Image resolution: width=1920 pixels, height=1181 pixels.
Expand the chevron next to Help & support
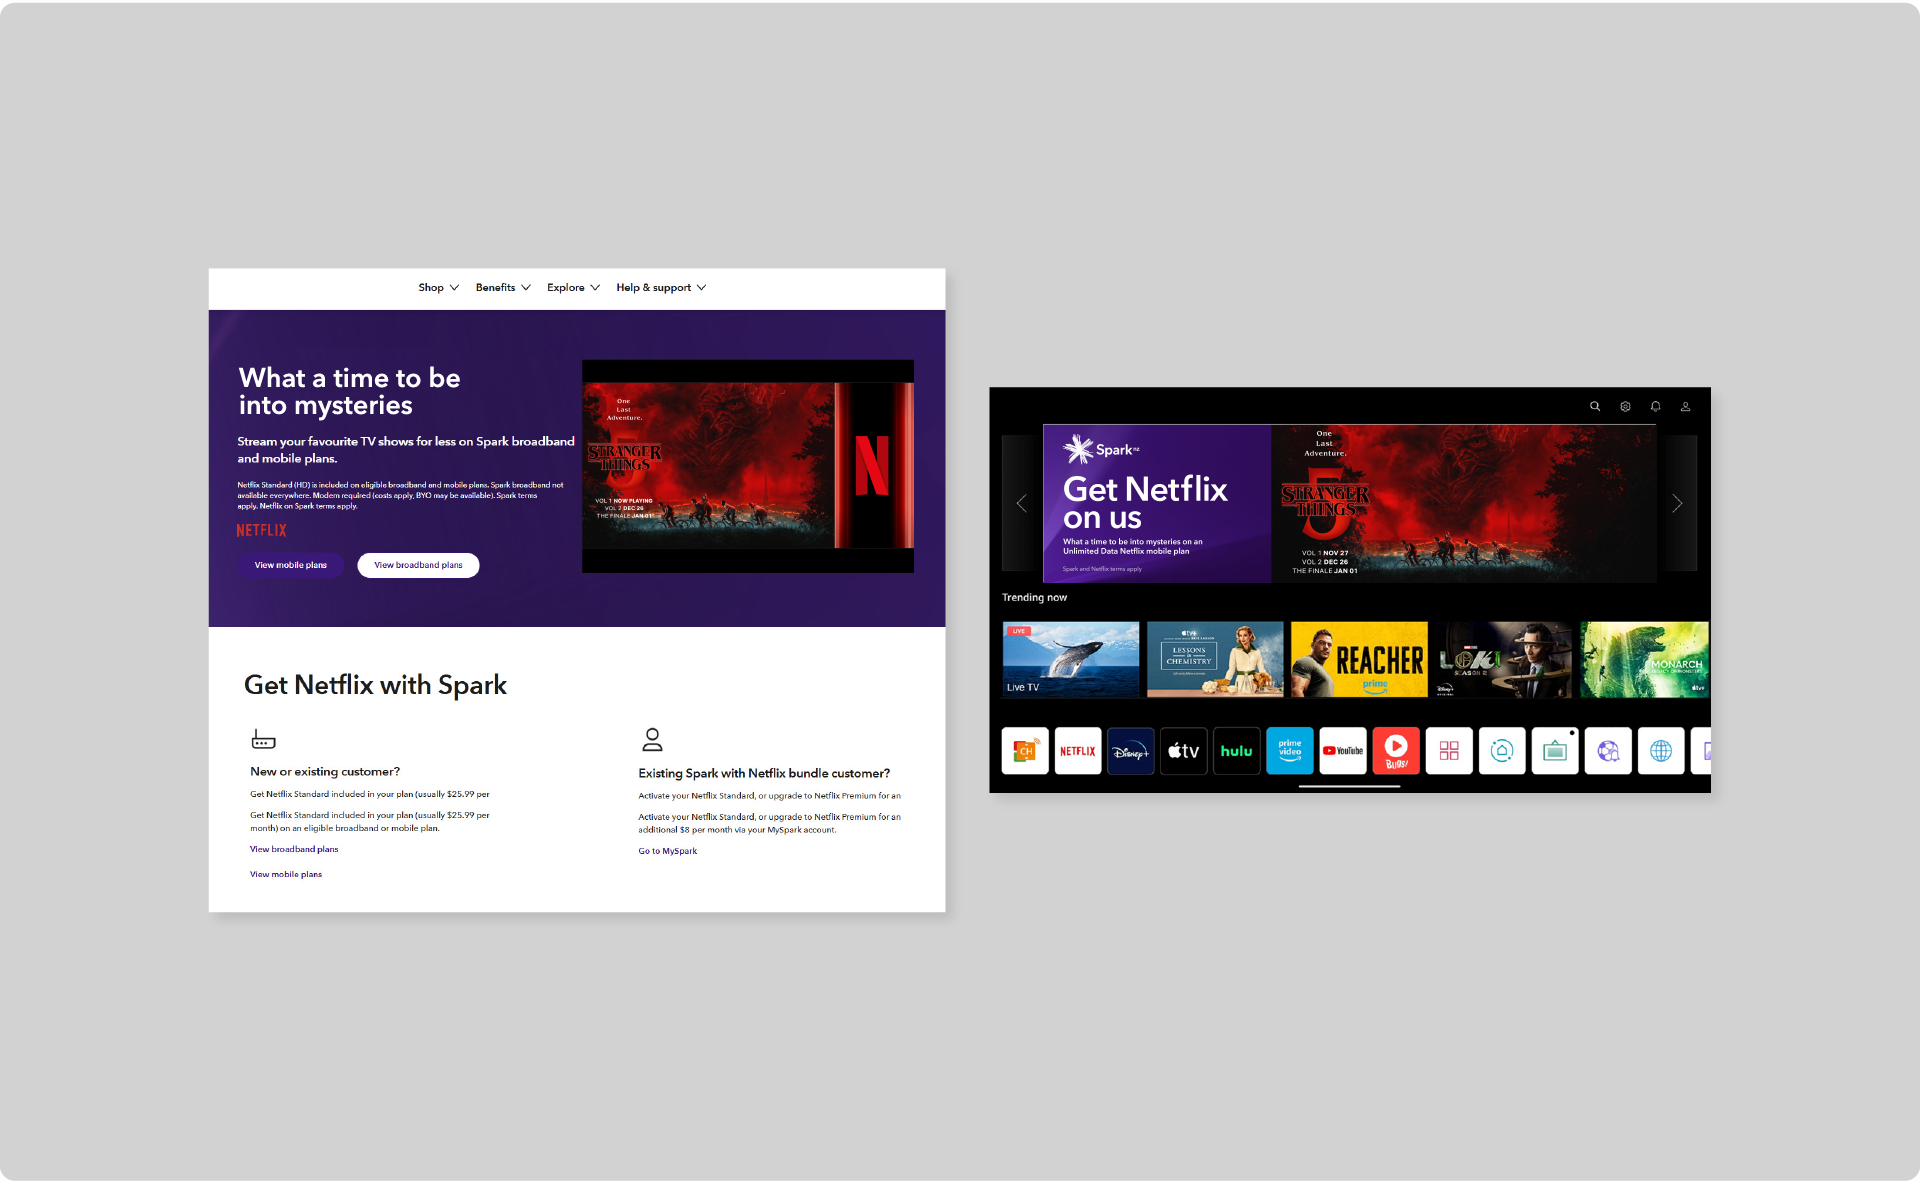[x=701, y=287]
